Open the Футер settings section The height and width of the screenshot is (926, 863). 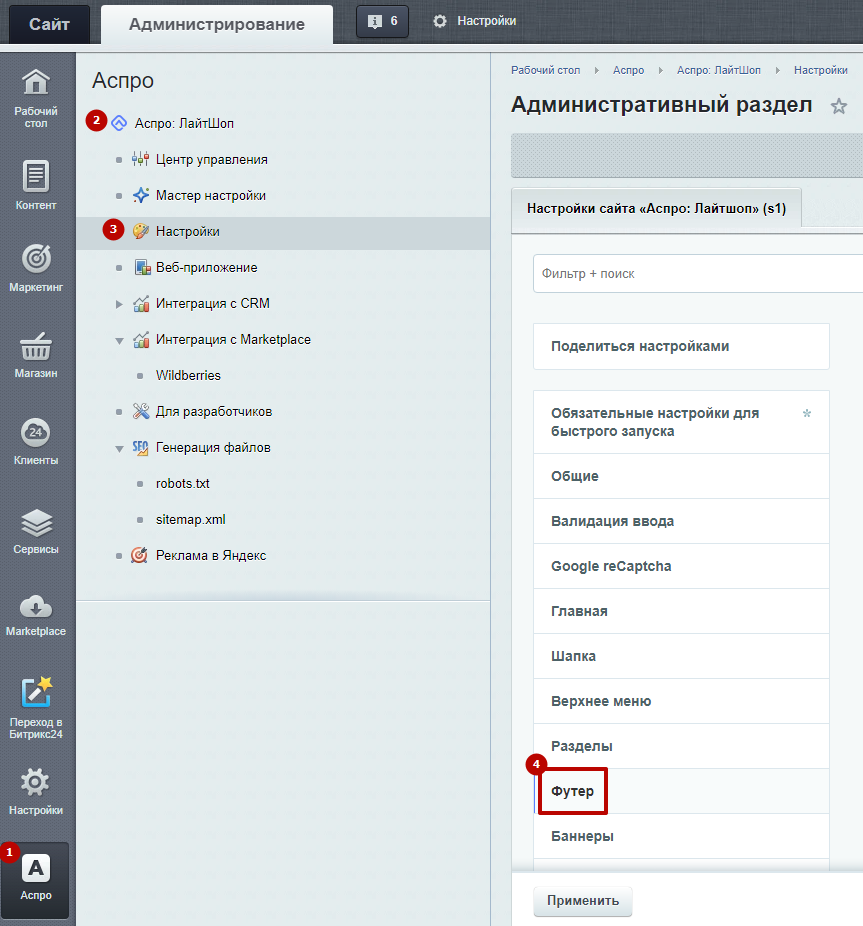pos(681,791)
